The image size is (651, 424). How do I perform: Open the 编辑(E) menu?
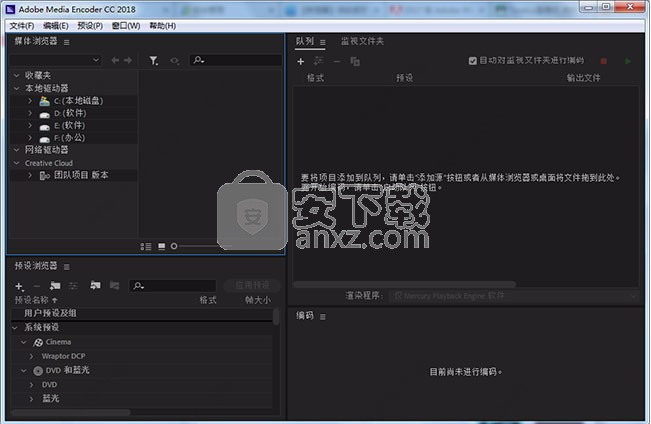click(56, 26)
